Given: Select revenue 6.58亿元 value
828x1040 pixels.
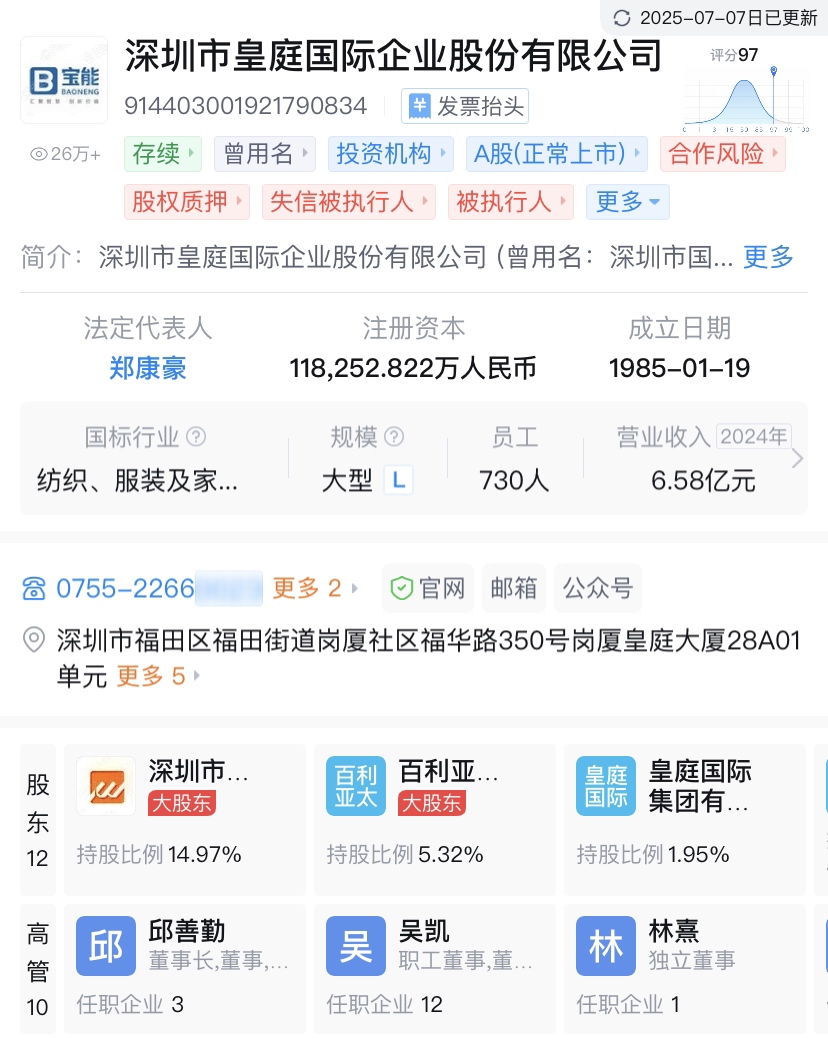Looking at the screenshot, I should 703,480.
